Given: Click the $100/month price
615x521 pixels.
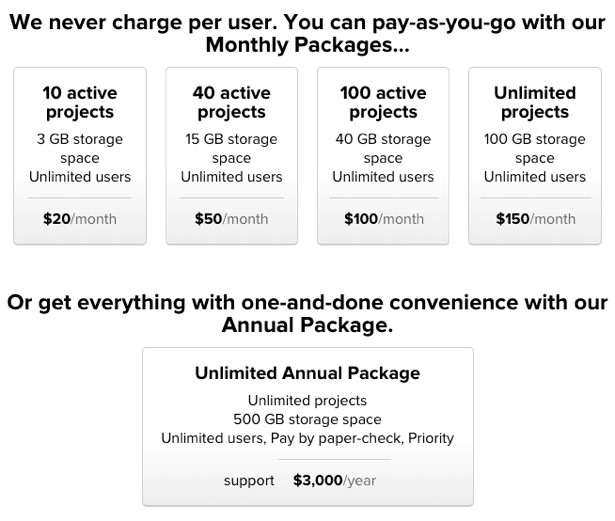Looking at the screenshot, I should (x=383, y=219).
